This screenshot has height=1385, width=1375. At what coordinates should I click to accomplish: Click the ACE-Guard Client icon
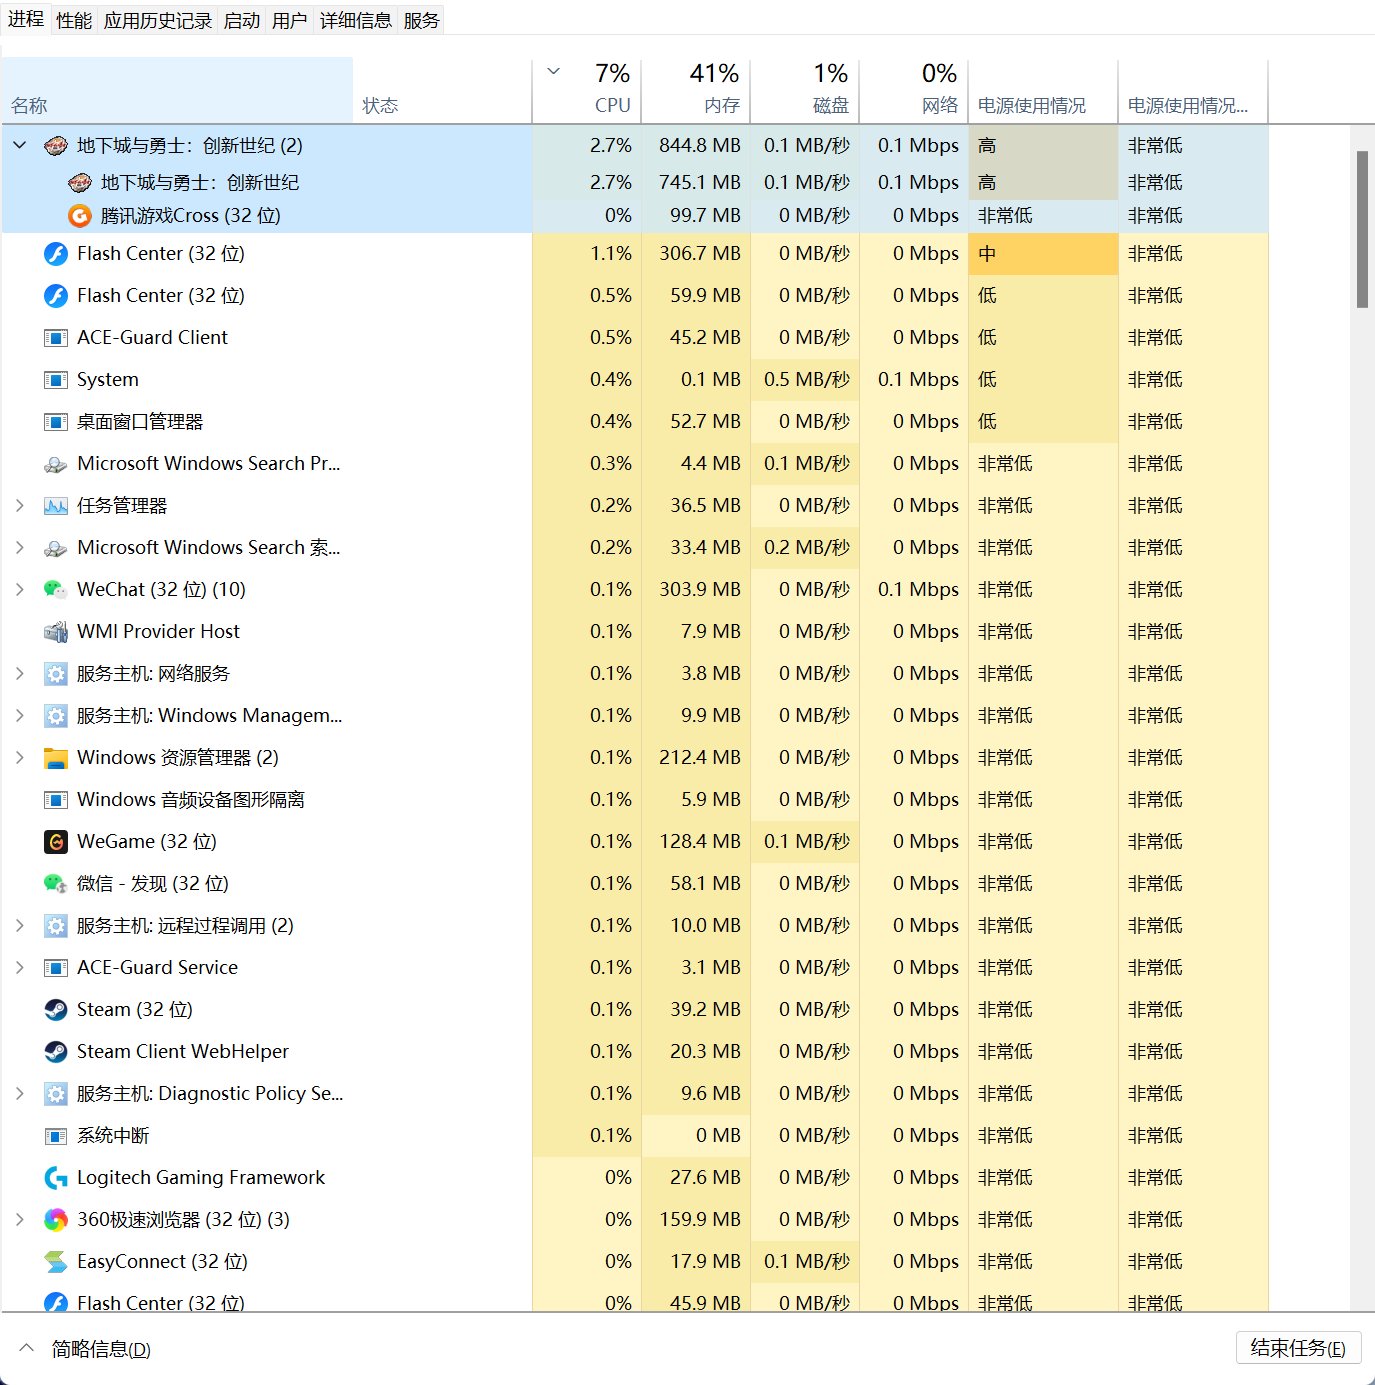point(56,338)
